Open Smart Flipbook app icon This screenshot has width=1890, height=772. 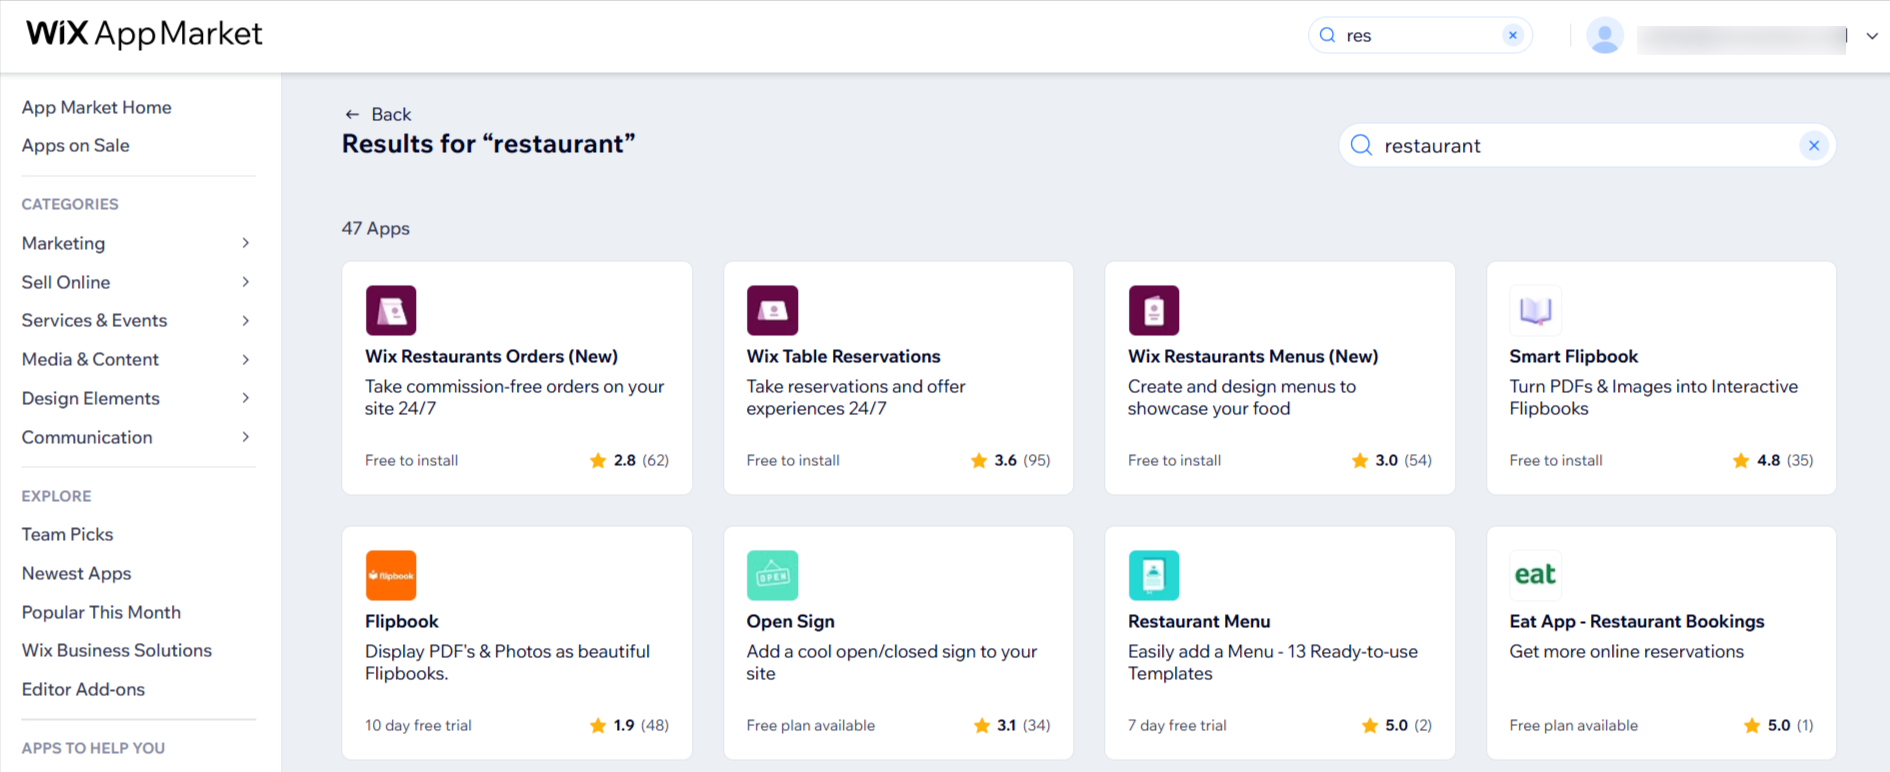(x=1535, y=310)
